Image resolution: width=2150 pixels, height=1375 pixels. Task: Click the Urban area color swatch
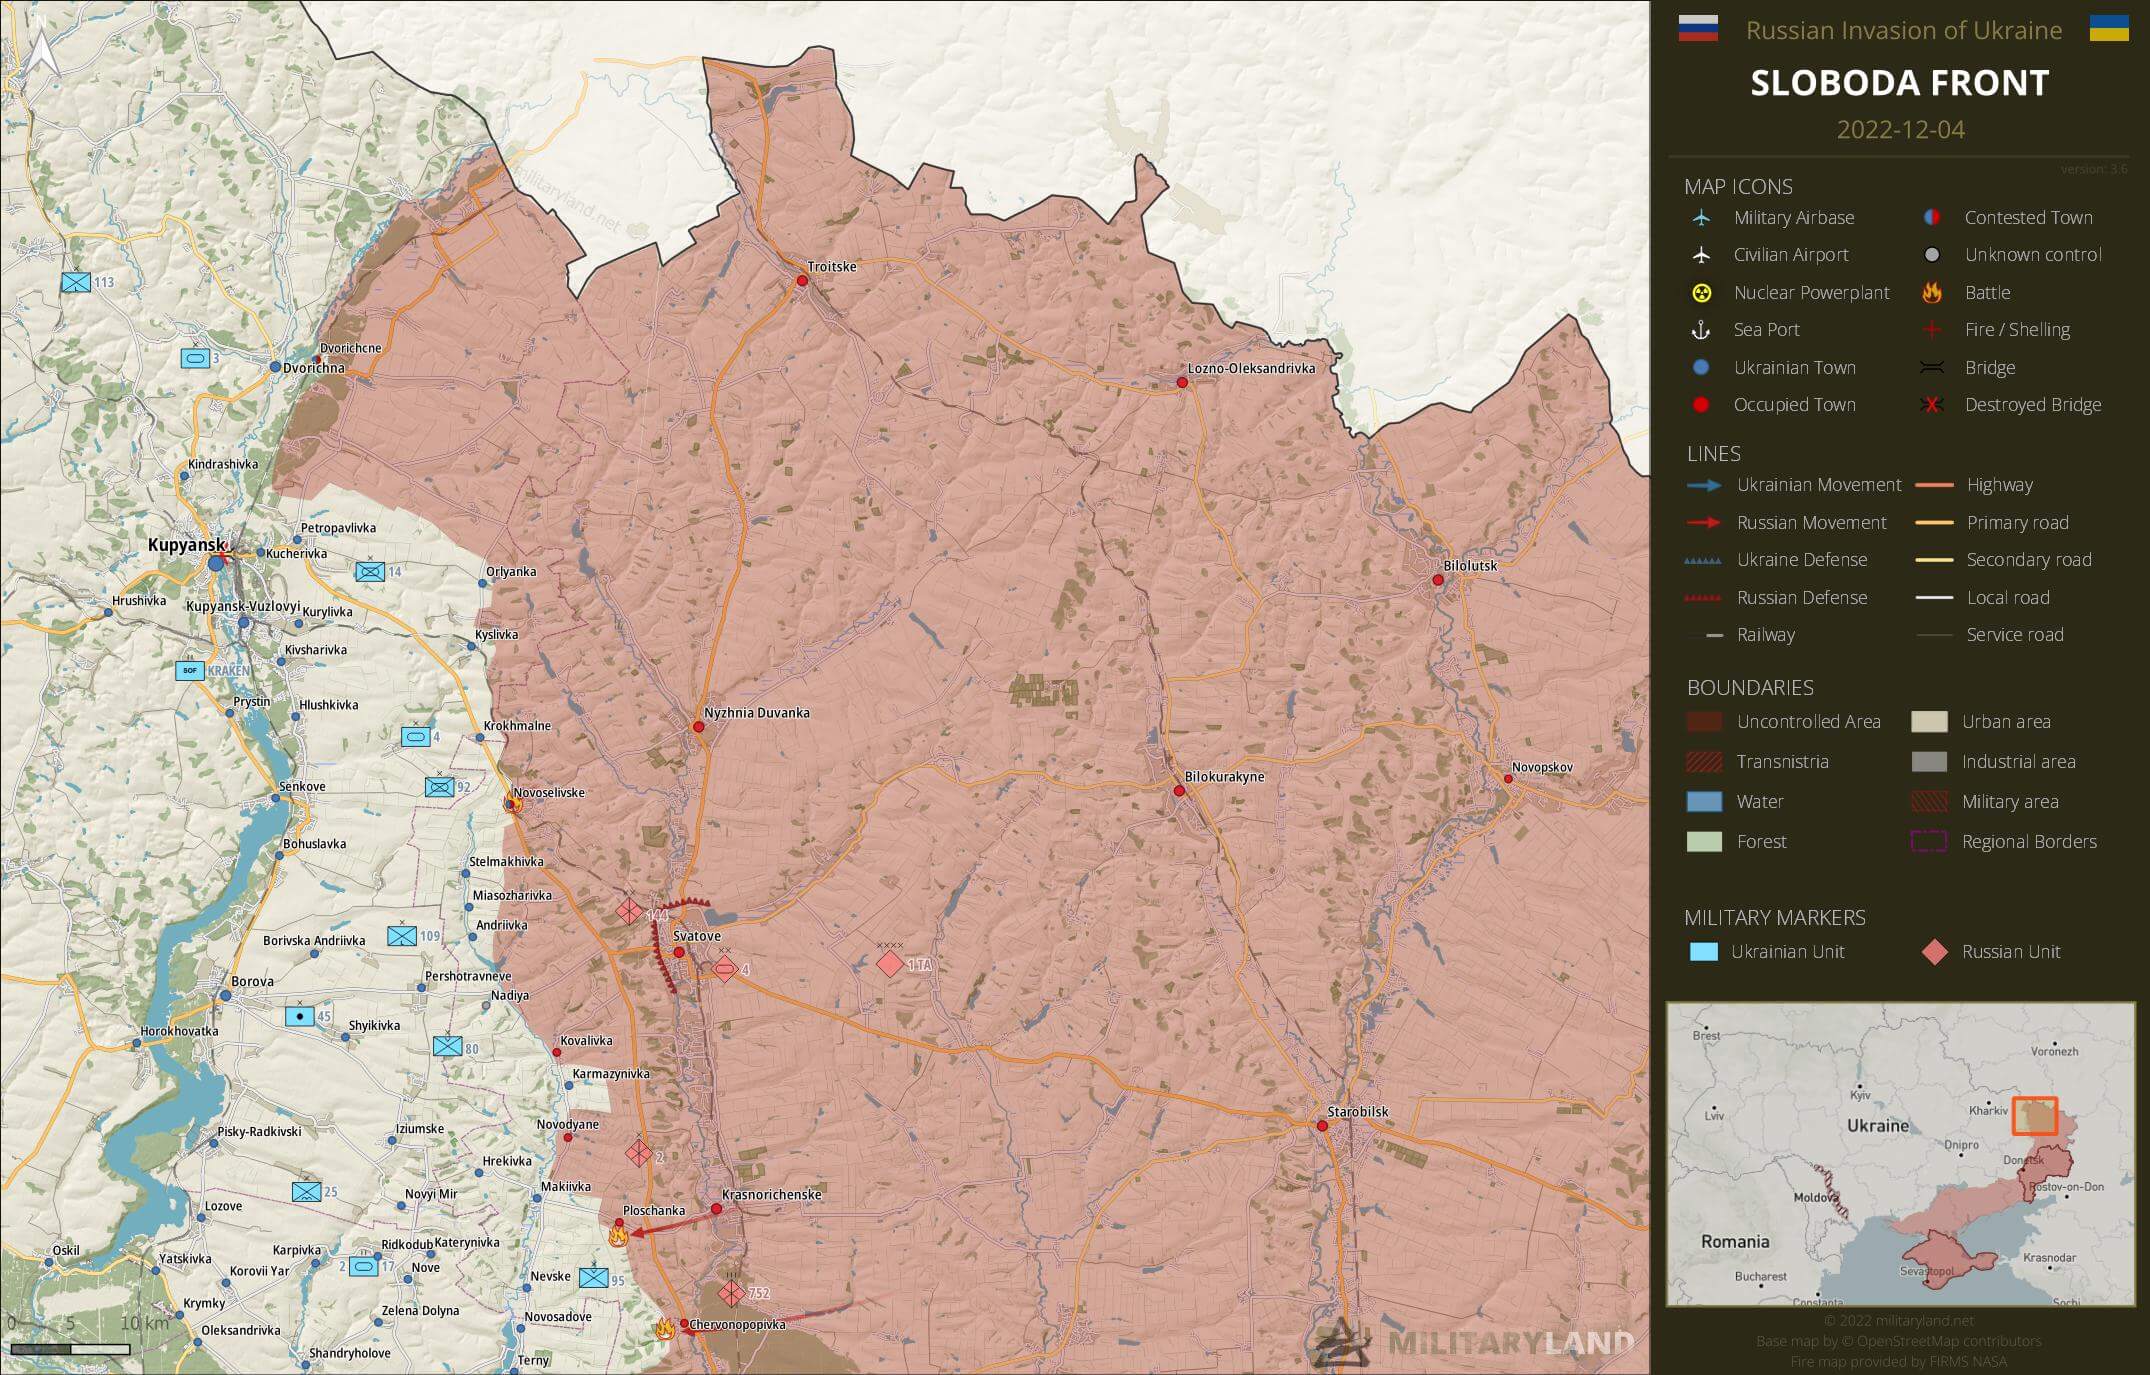(x=1929, y=722)
